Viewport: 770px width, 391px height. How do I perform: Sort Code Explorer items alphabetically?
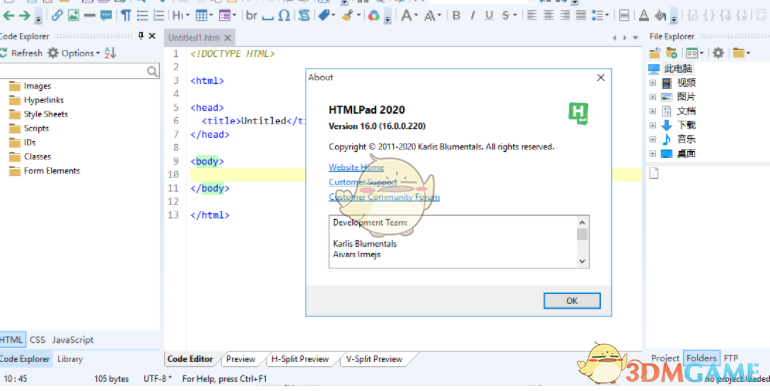(110, 53)
